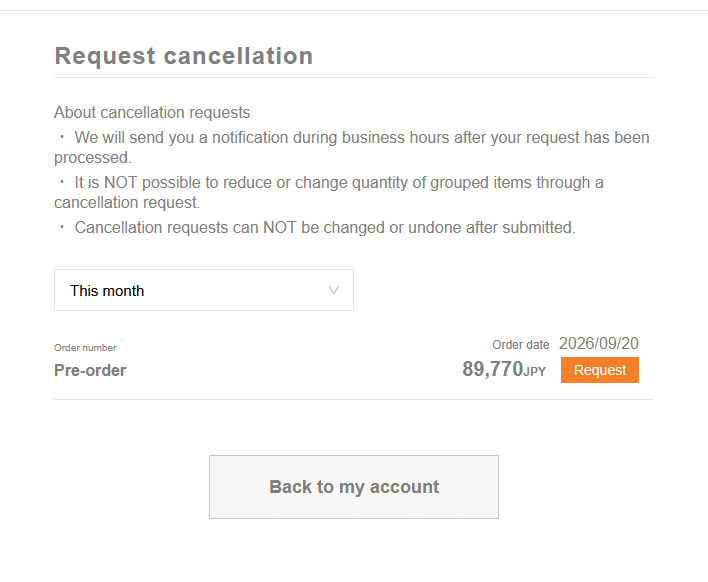Click the 89,770 order total amount
Screen dimensions: 708x582
pyautogui.click(x=493, y=369)
